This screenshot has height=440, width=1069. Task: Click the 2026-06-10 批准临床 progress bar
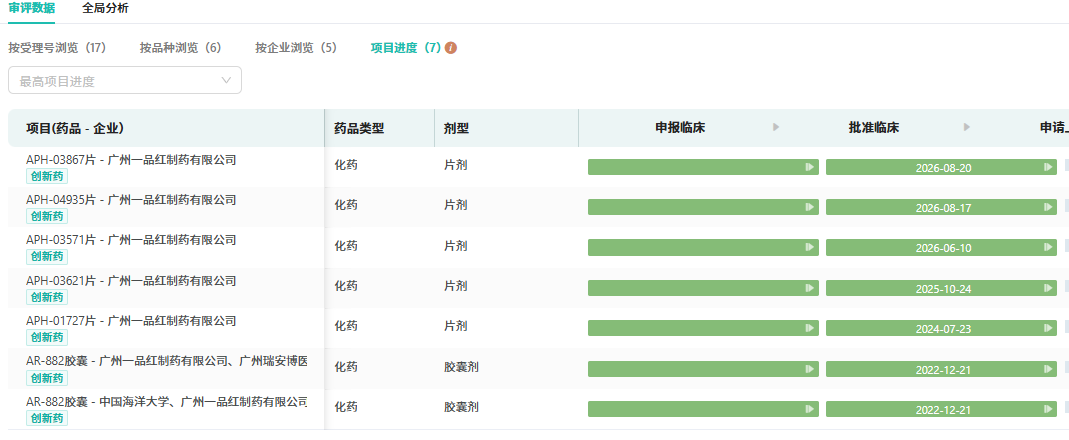point(942,248)
